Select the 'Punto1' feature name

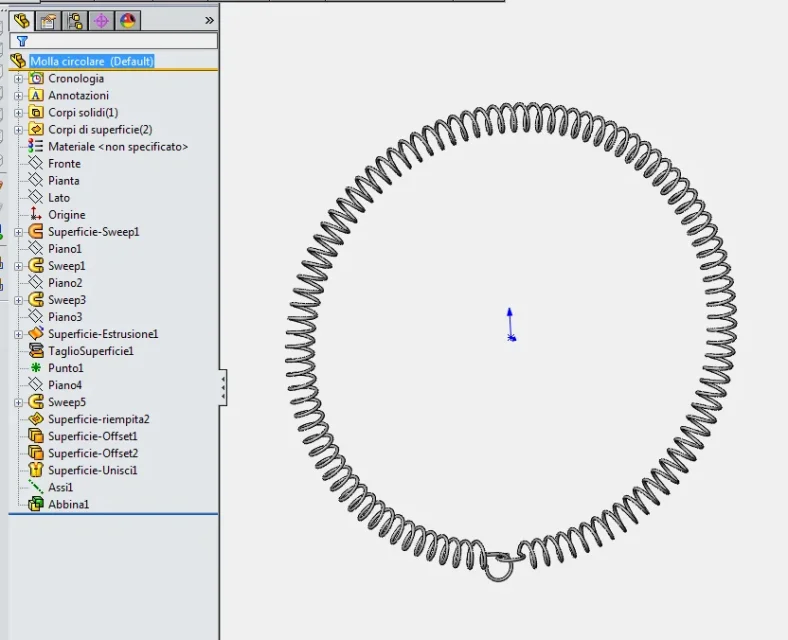pos(66,368)
